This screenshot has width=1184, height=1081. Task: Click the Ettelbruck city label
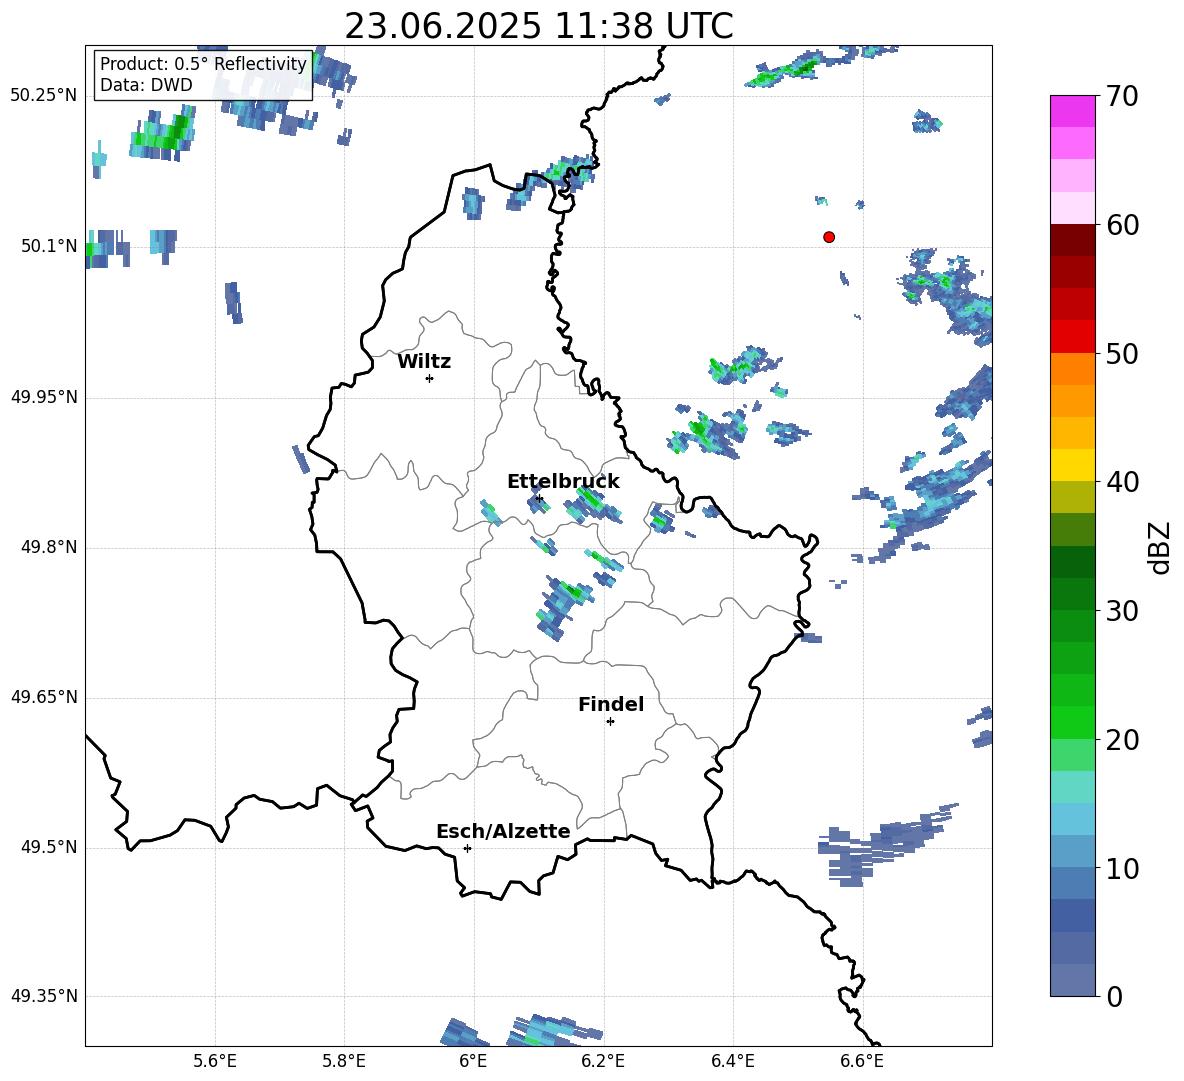coord(563,482)
